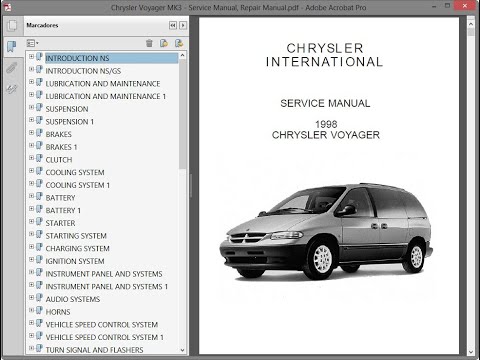
Task: Jump to BRAKES 1 bookmark
Action: point(61,147)
